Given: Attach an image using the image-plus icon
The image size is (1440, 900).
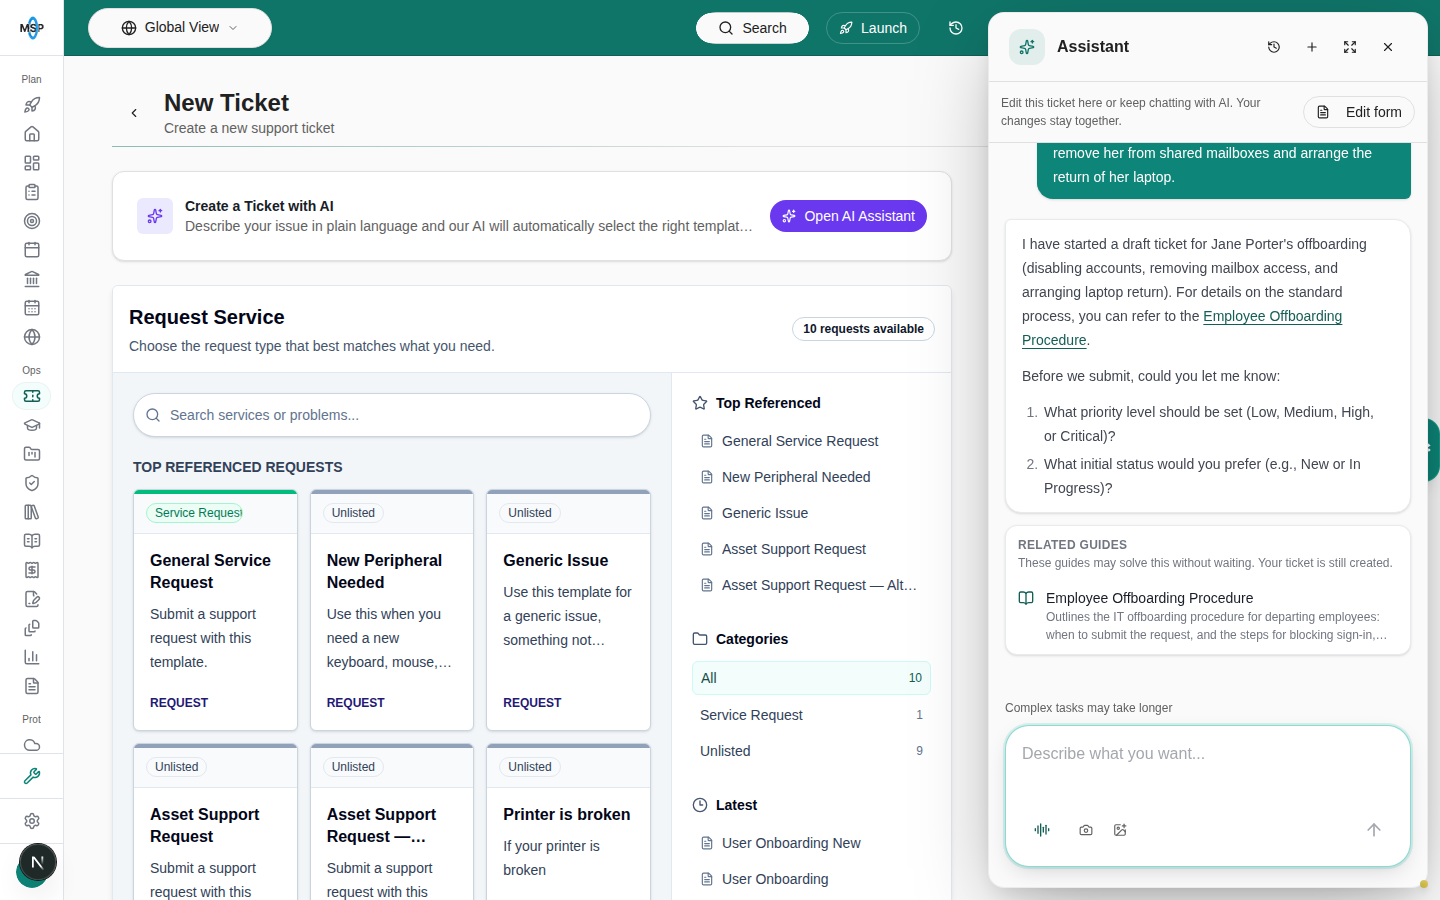Looking at the screenshot, I should pyautogui.click(x=1120, y=830).
